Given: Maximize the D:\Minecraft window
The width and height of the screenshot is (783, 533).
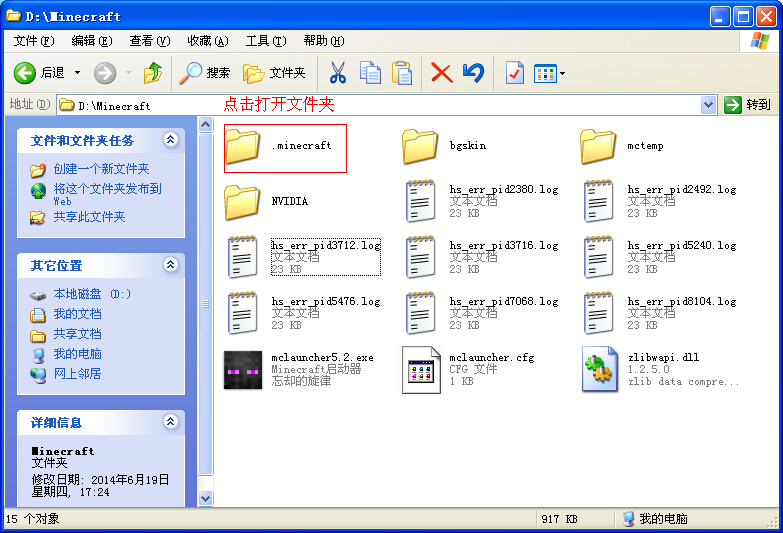Looking at the screenshot, I should (x=743, y=16).
